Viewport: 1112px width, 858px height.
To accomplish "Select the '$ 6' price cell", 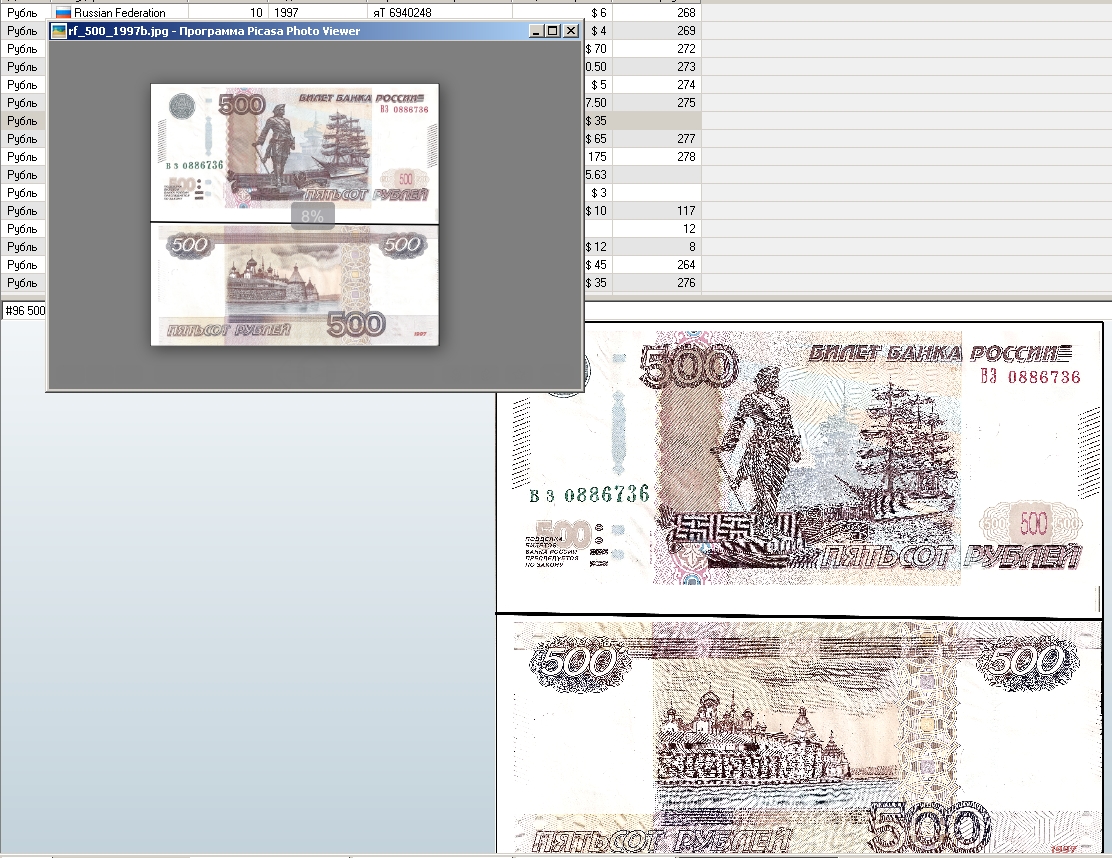I will click(562, 13).
